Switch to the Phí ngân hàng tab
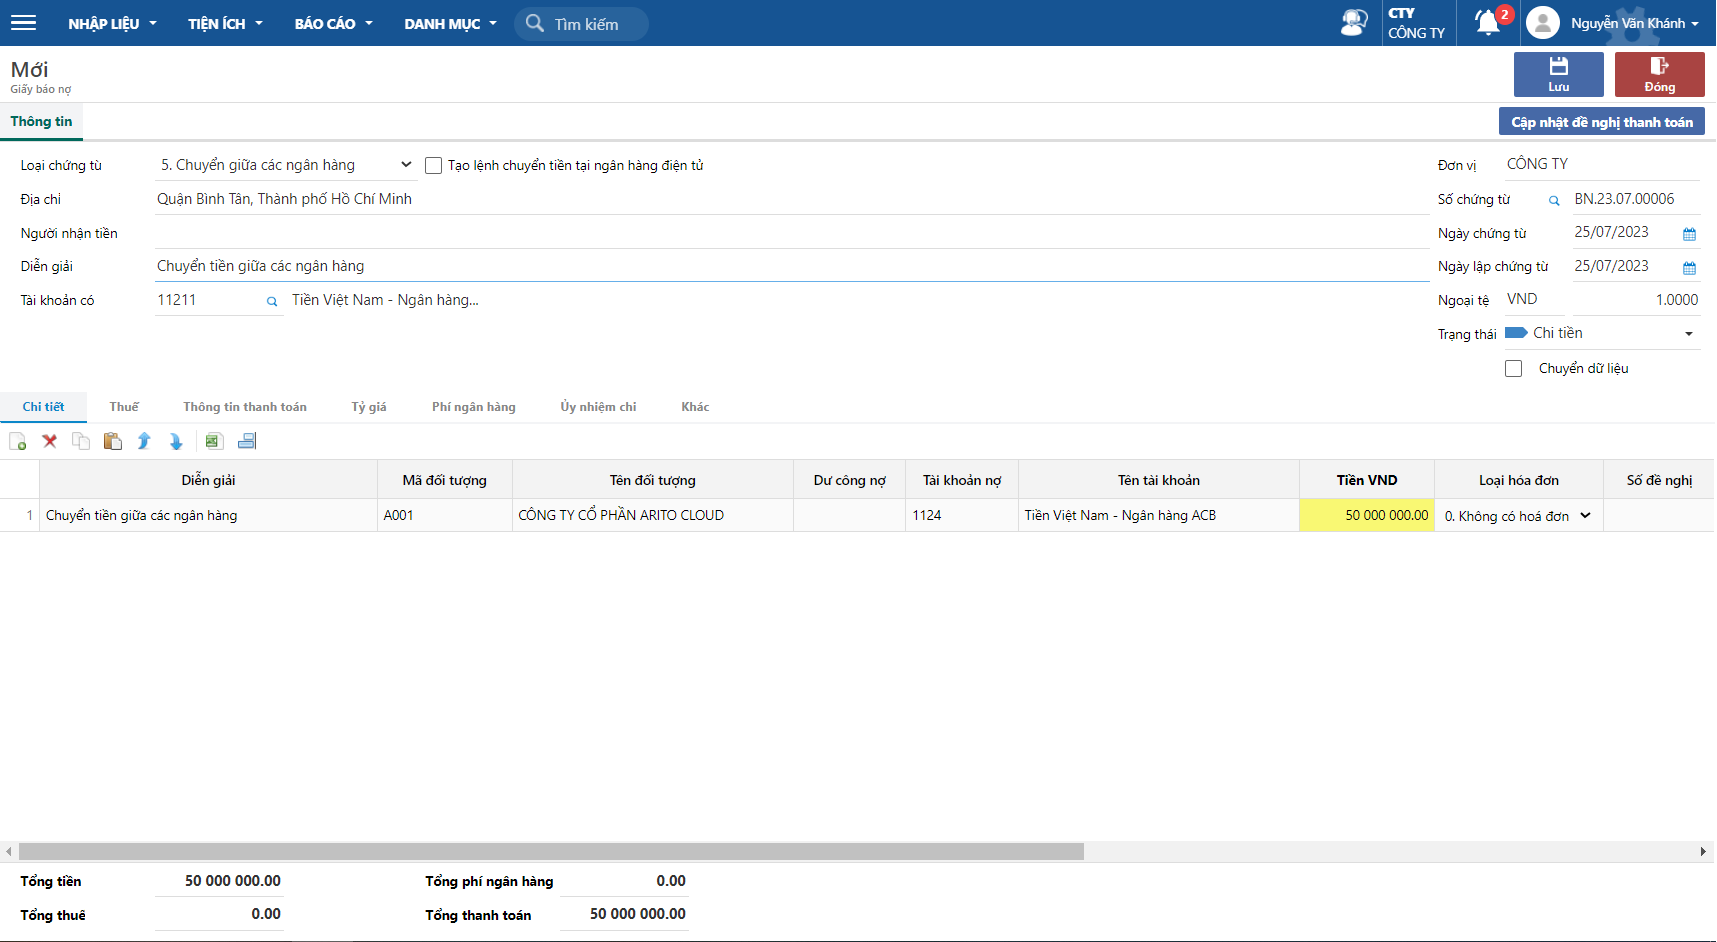This screenshot has height=942, width=1717. (473, 407)
